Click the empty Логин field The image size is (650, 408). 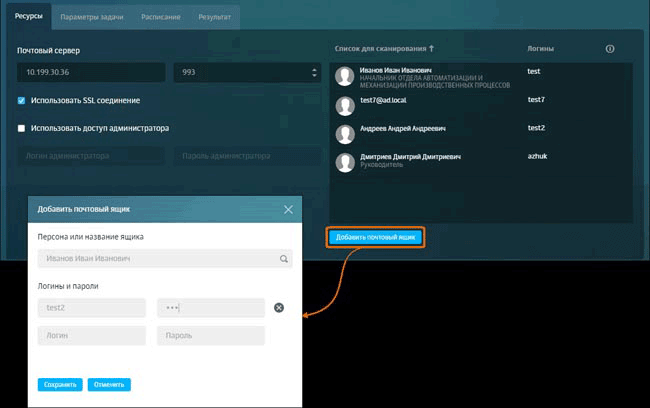pos(92,335)
